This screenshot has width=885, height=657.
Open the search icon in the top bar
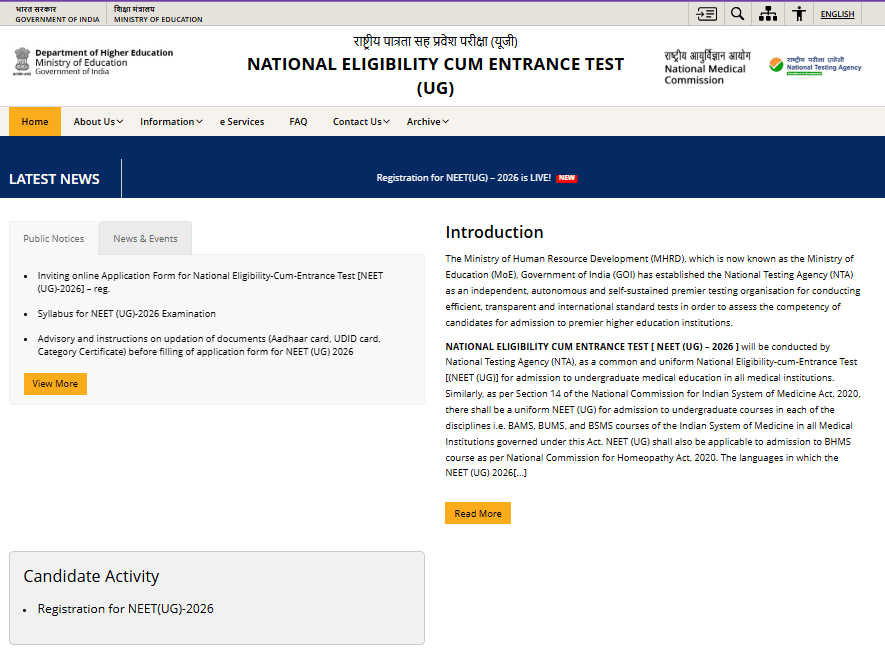click(x=738, y=13)
